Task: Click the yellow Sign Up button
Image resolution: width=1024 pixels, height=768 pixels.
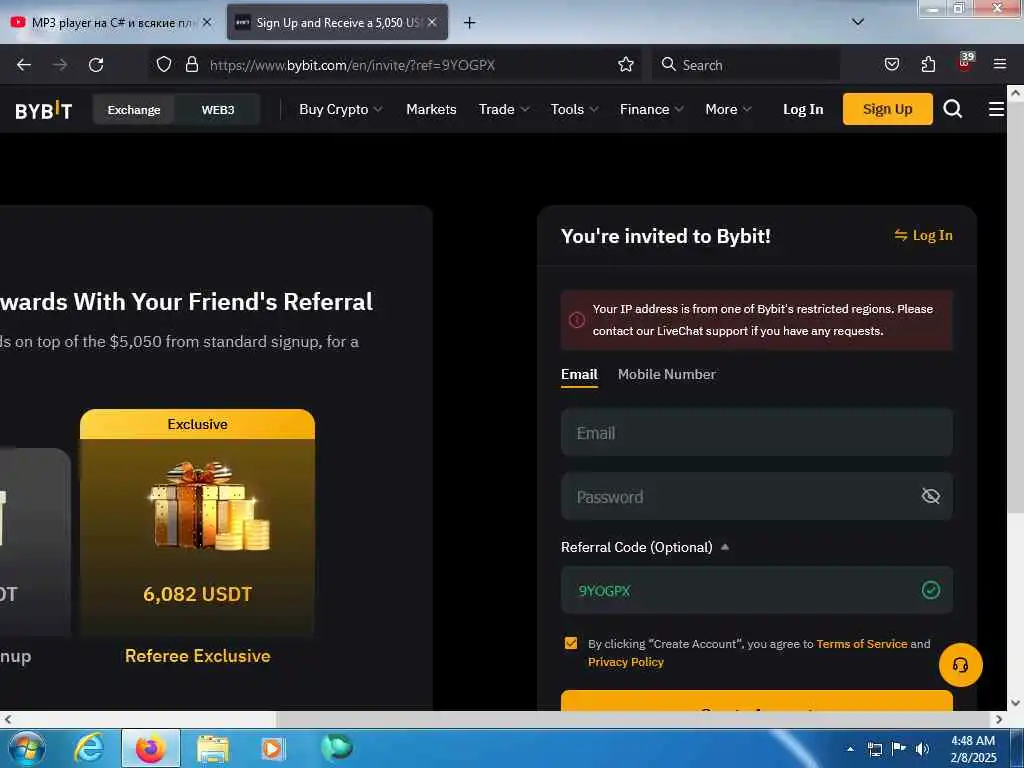Action: click(888, 109)
